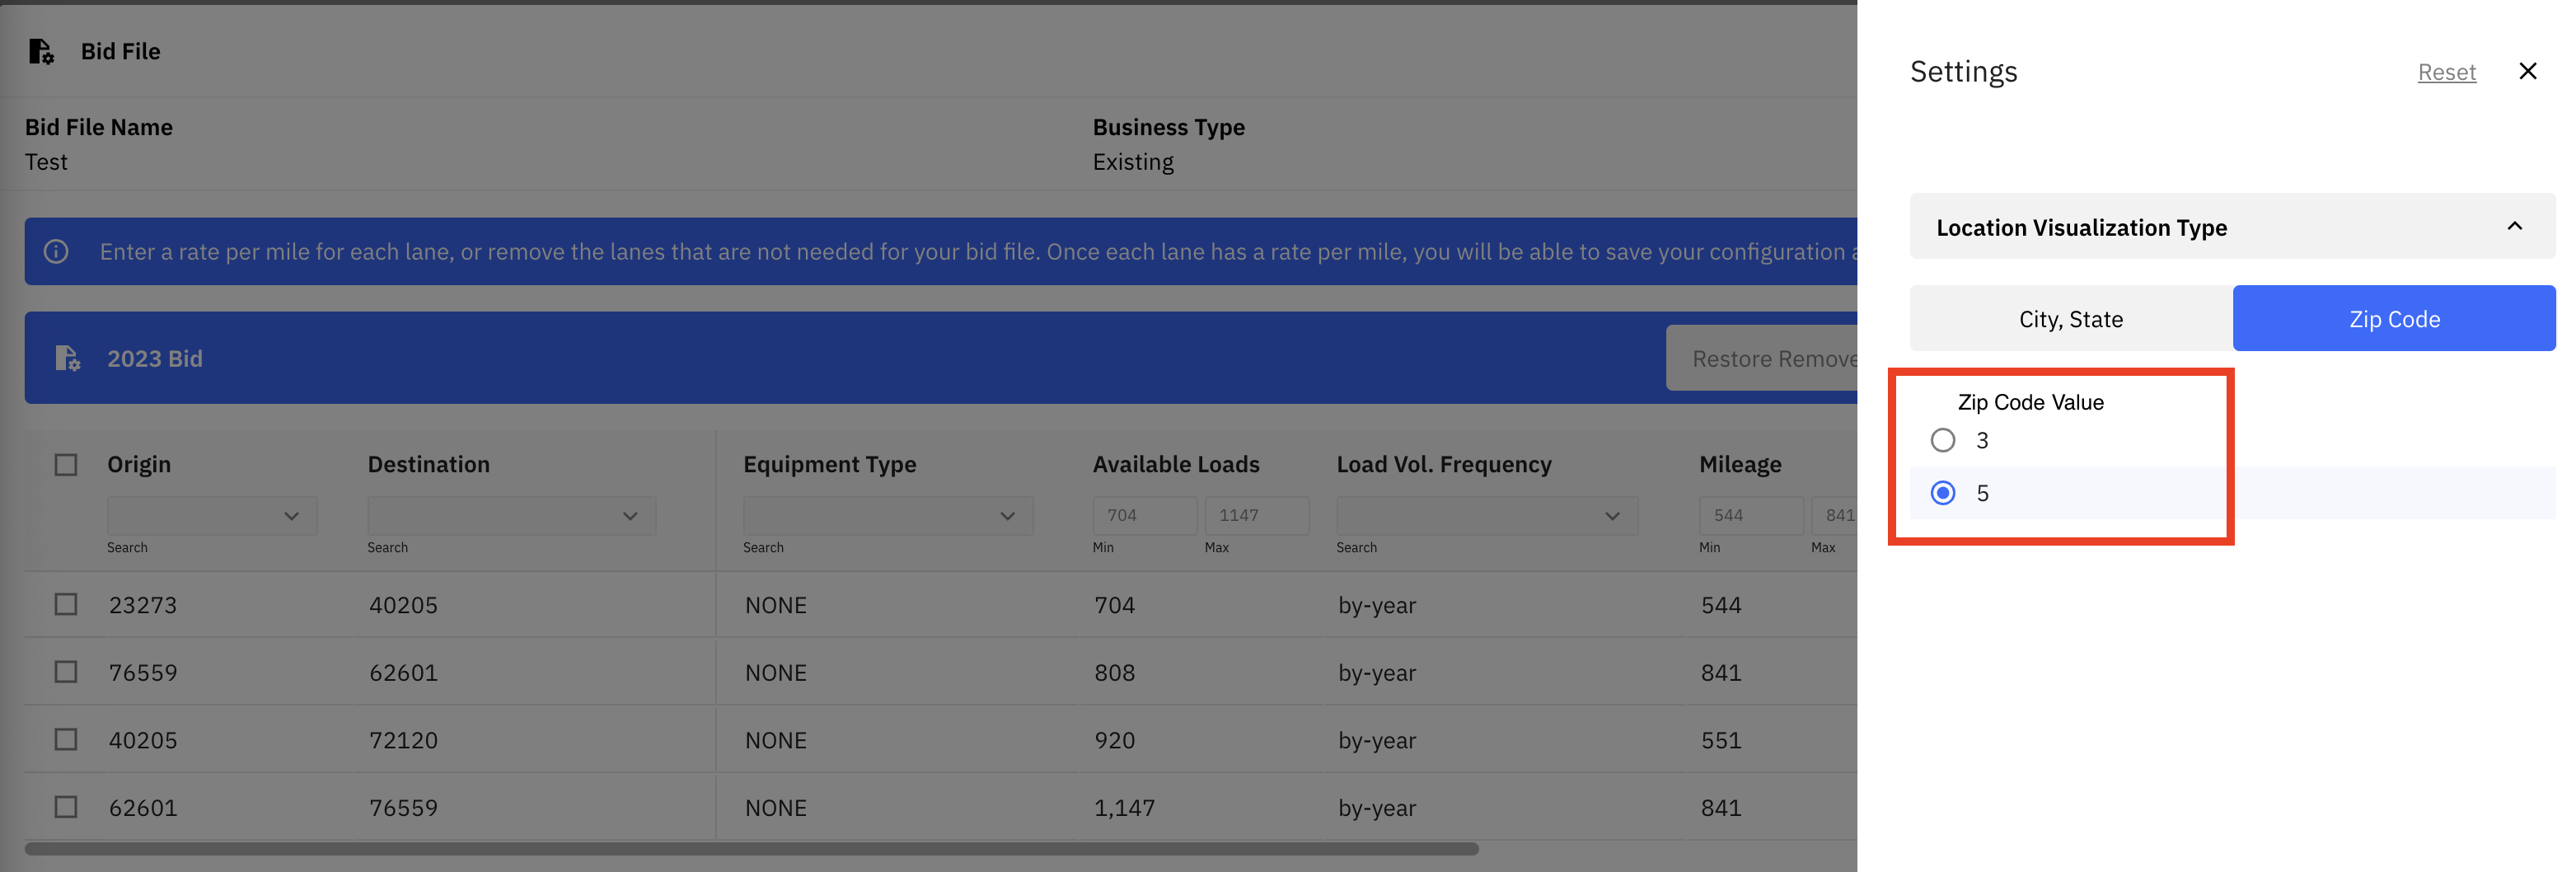The width and height of the screenshot is (2576, 872).
Task: Open the Origin search dropdown
Action: [x=212, y=516]
